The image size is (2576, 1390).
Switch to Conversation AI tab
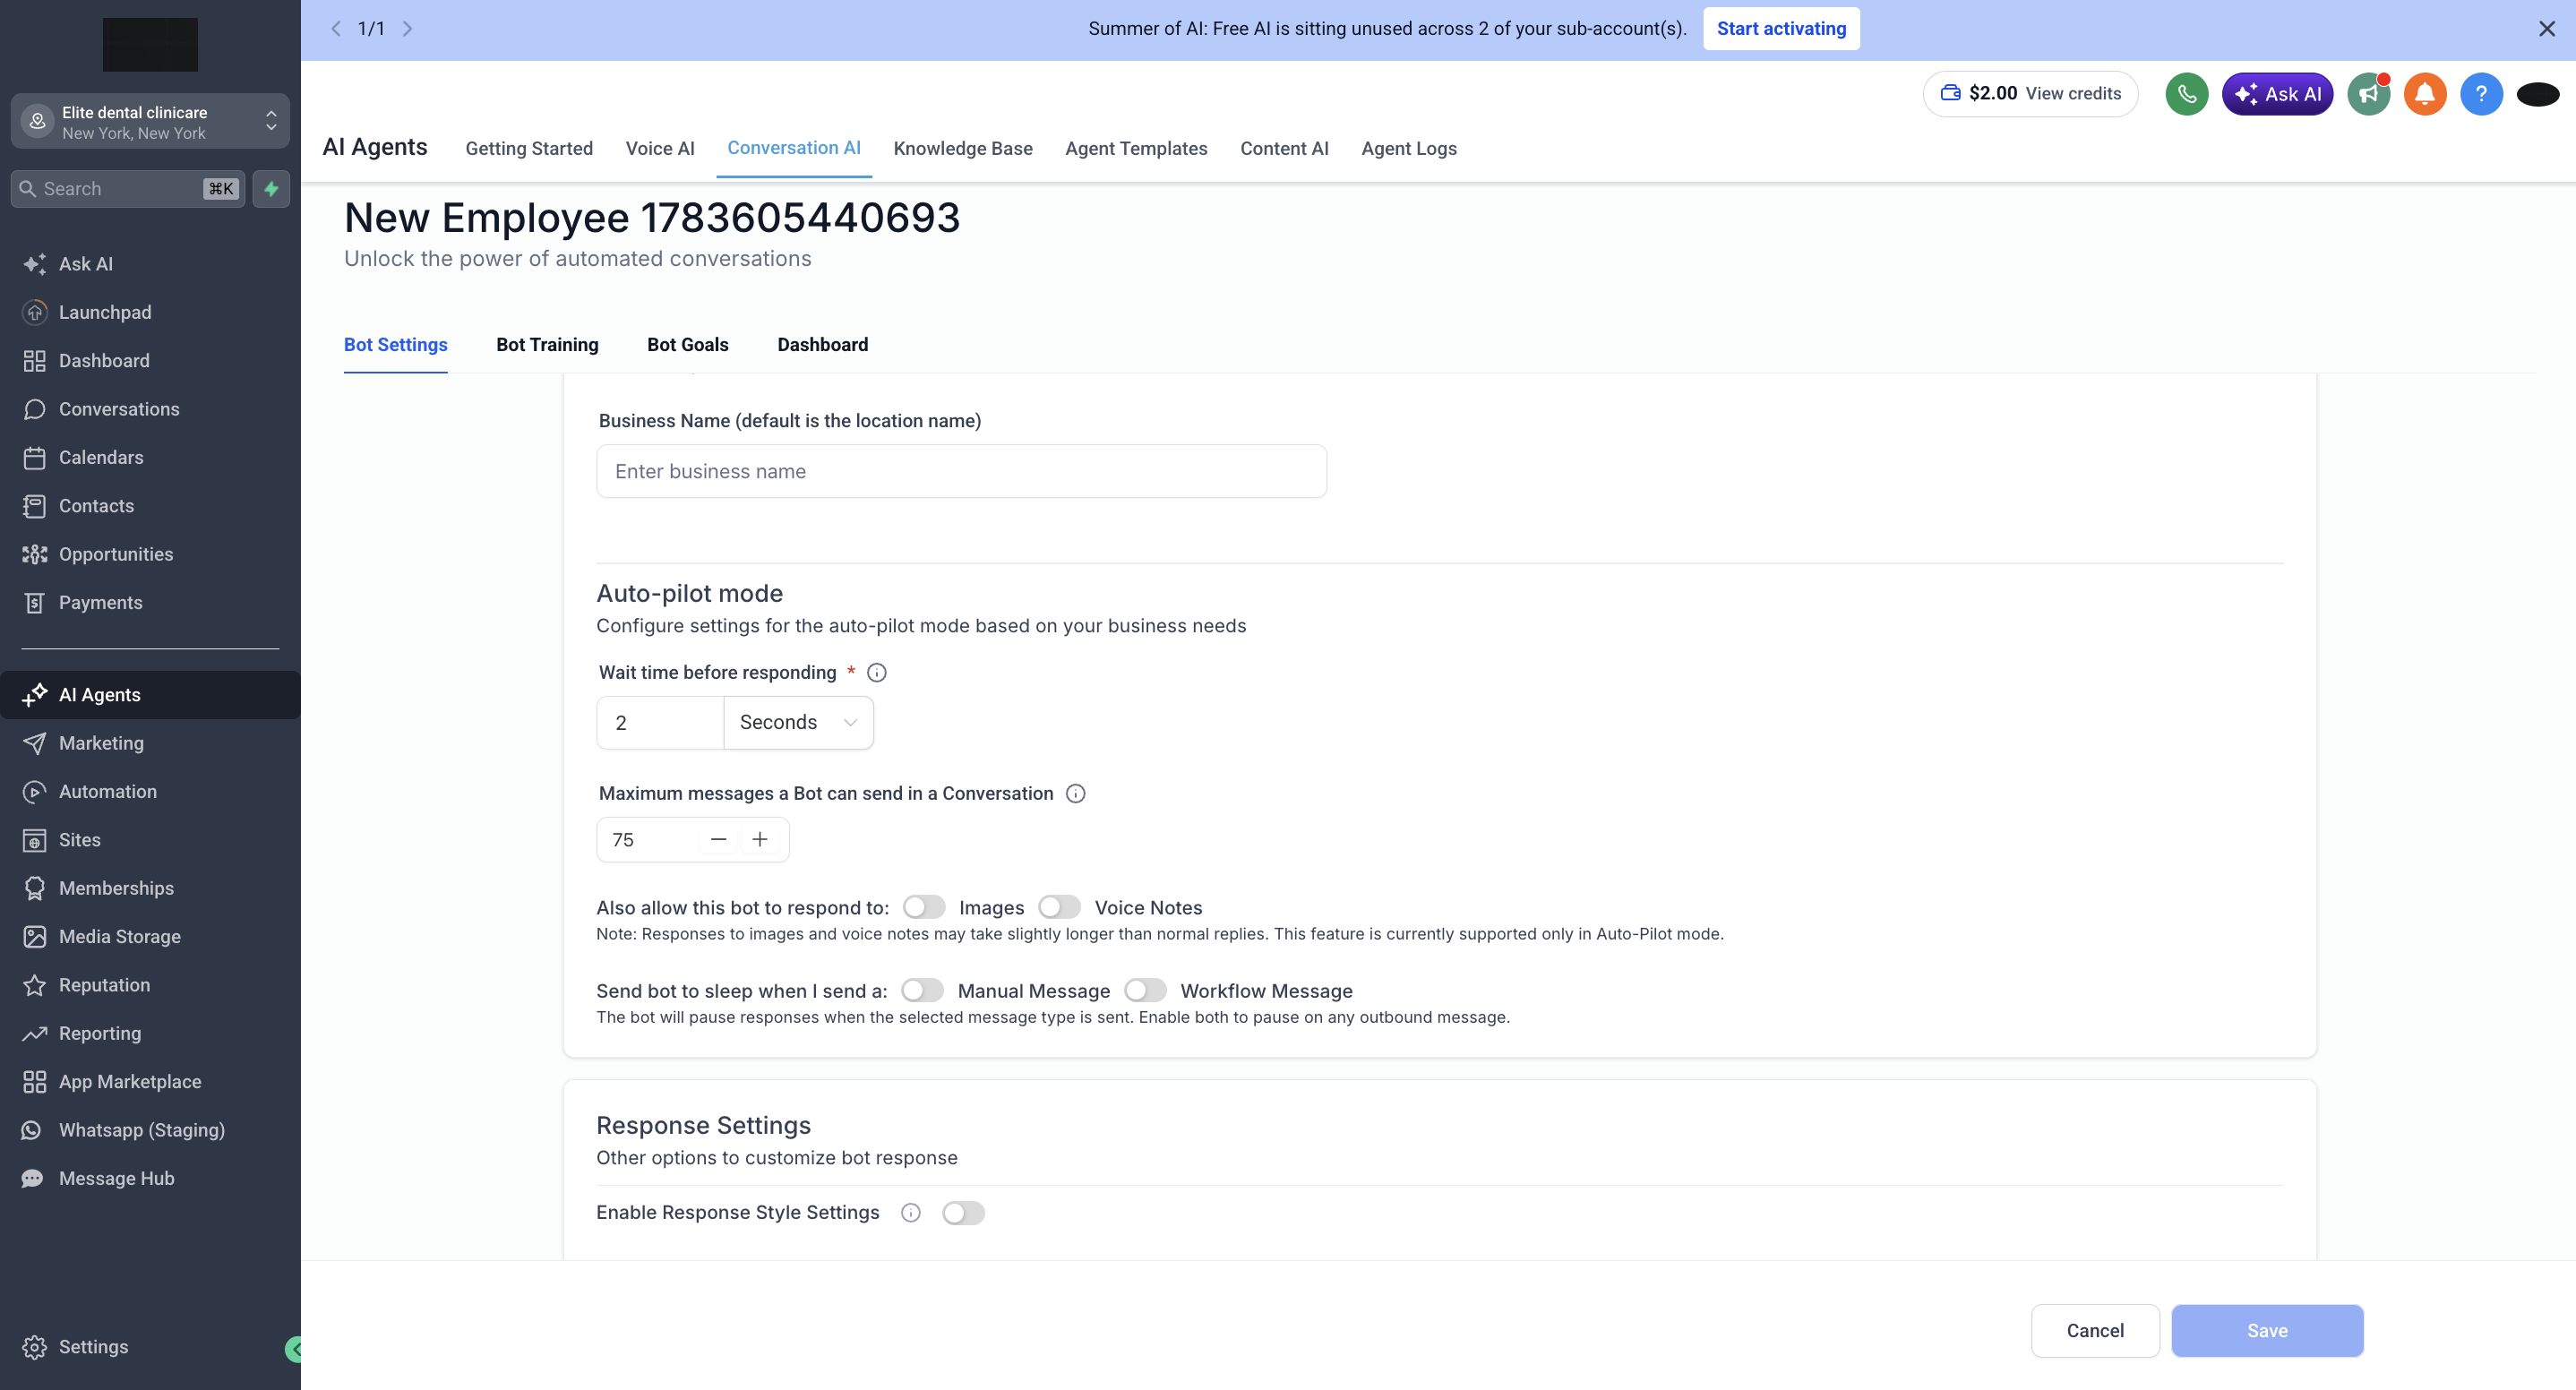[794, 148]
